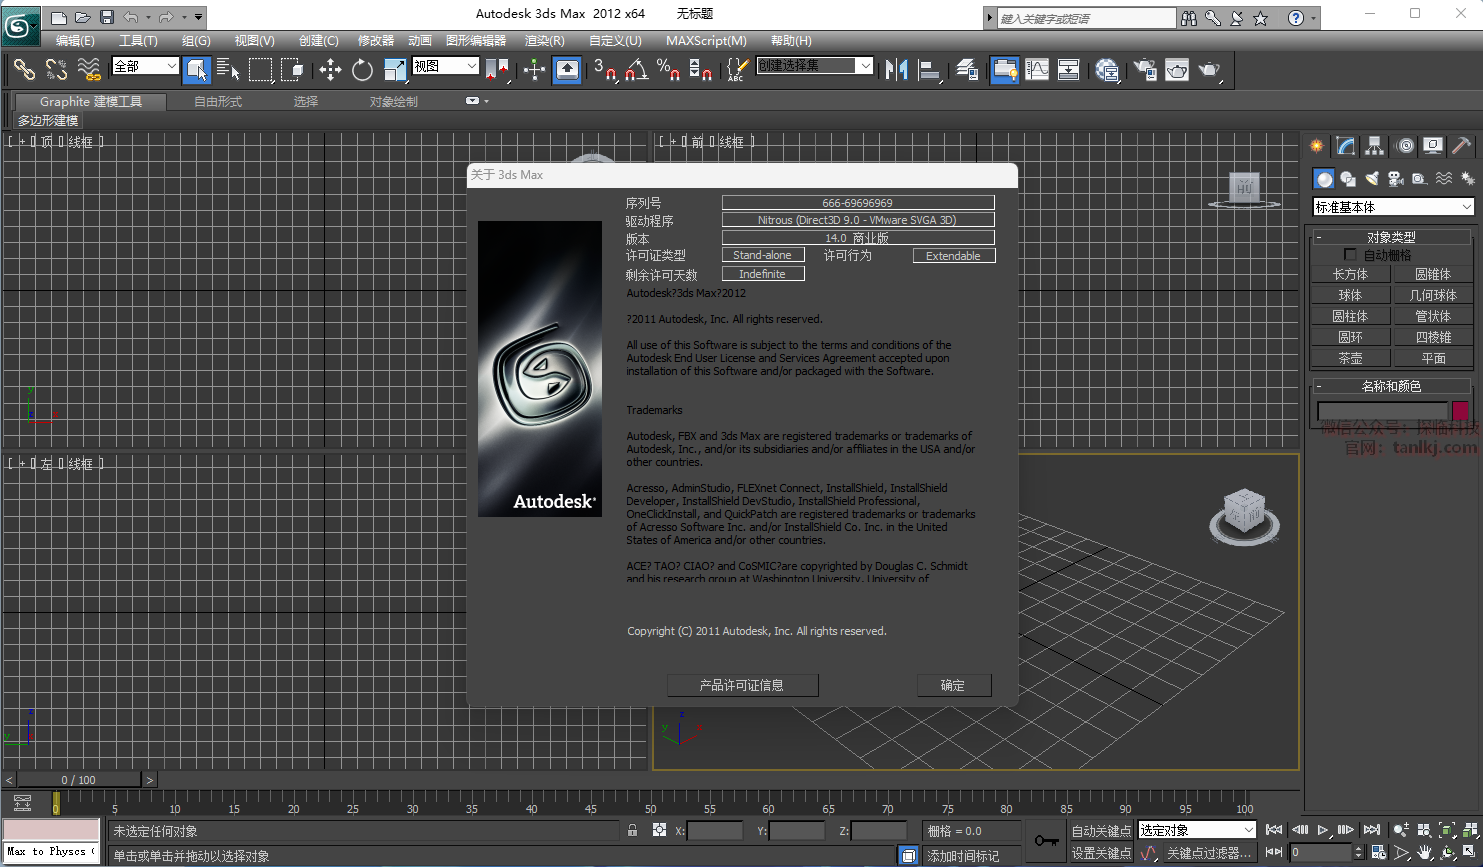Select the Move transform tool
This screenshot has width=1483, height=867.
tap(330, 69)
